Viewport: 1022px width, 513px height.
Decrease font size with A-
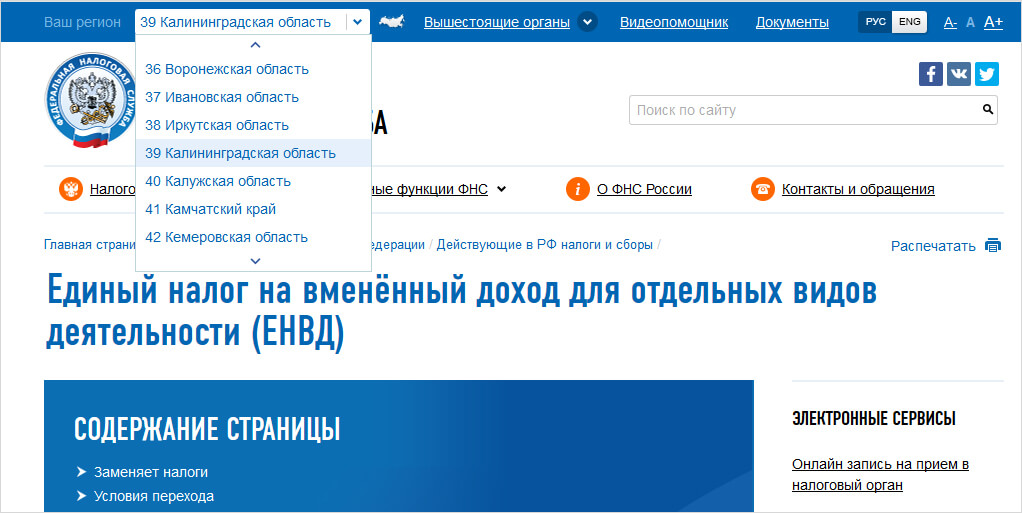click(950, 22)
